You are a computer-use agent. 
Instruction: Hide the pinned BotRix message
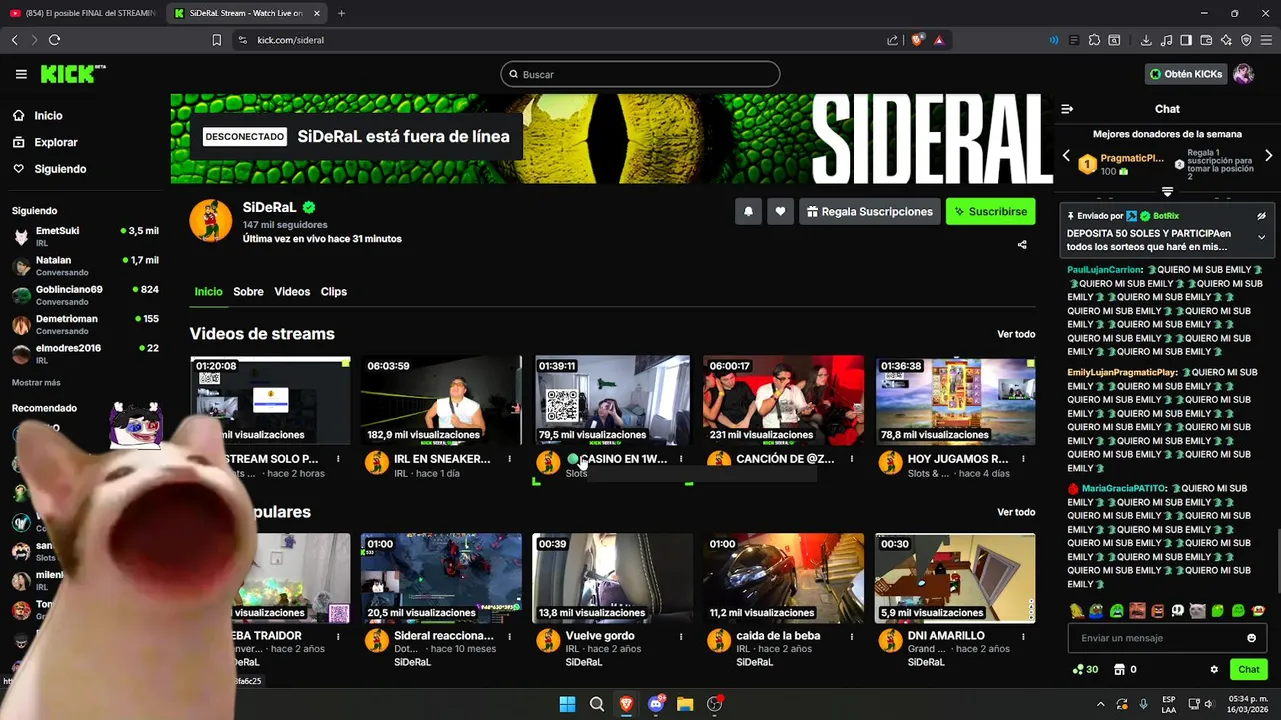tap(1261, 216)
